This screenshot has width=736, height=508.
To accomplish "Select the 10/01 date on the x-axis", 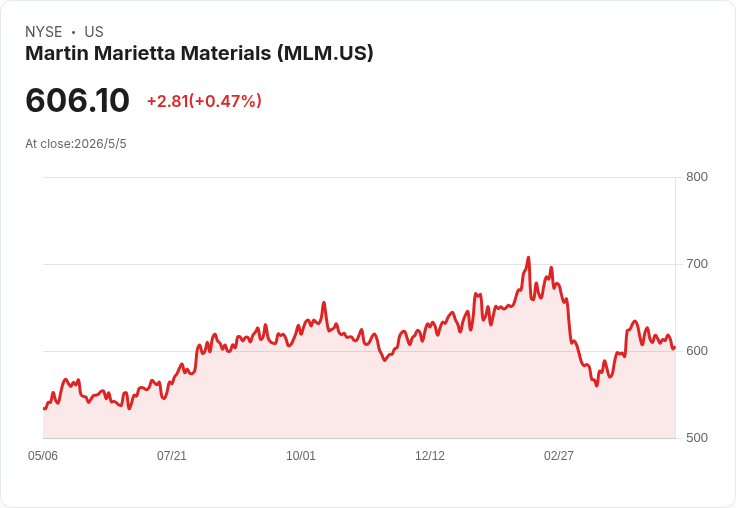I will coord(301,456).
